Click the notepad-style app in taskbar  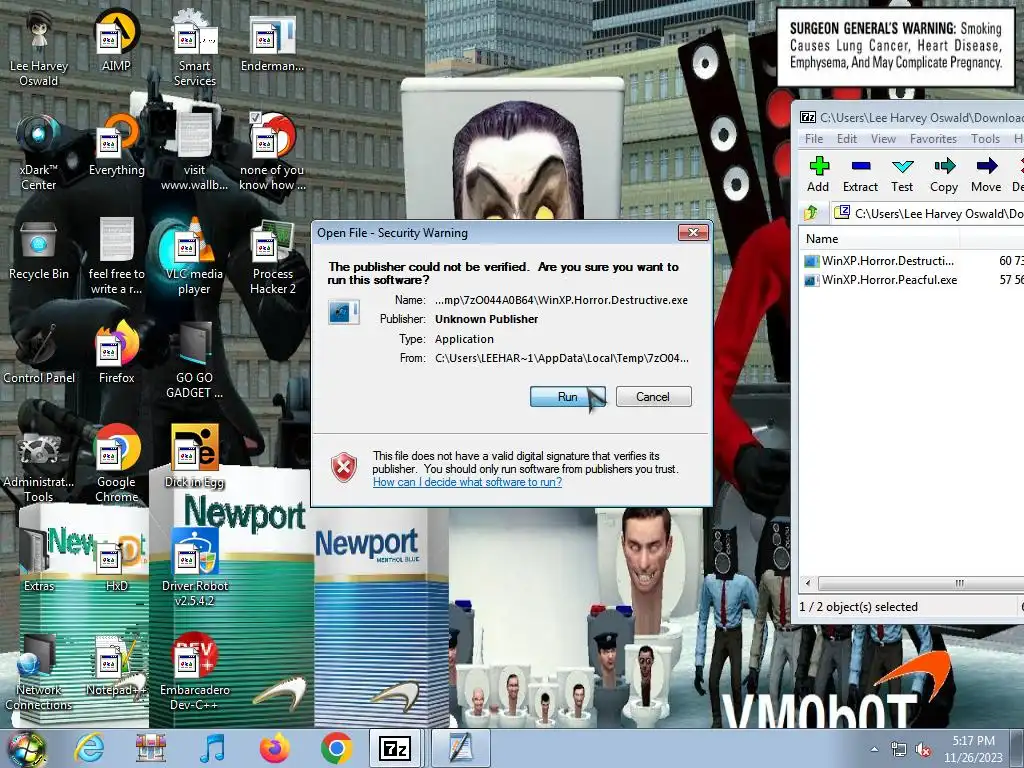point(460,748)
